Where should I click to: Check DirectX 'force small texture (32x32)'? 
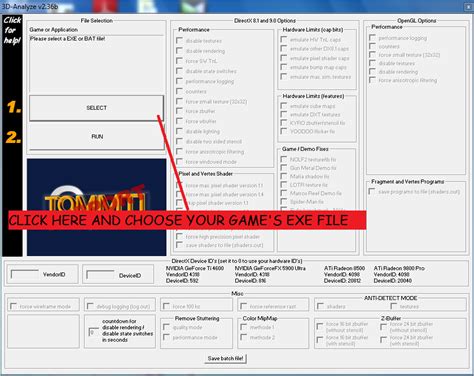pos(179,101)
